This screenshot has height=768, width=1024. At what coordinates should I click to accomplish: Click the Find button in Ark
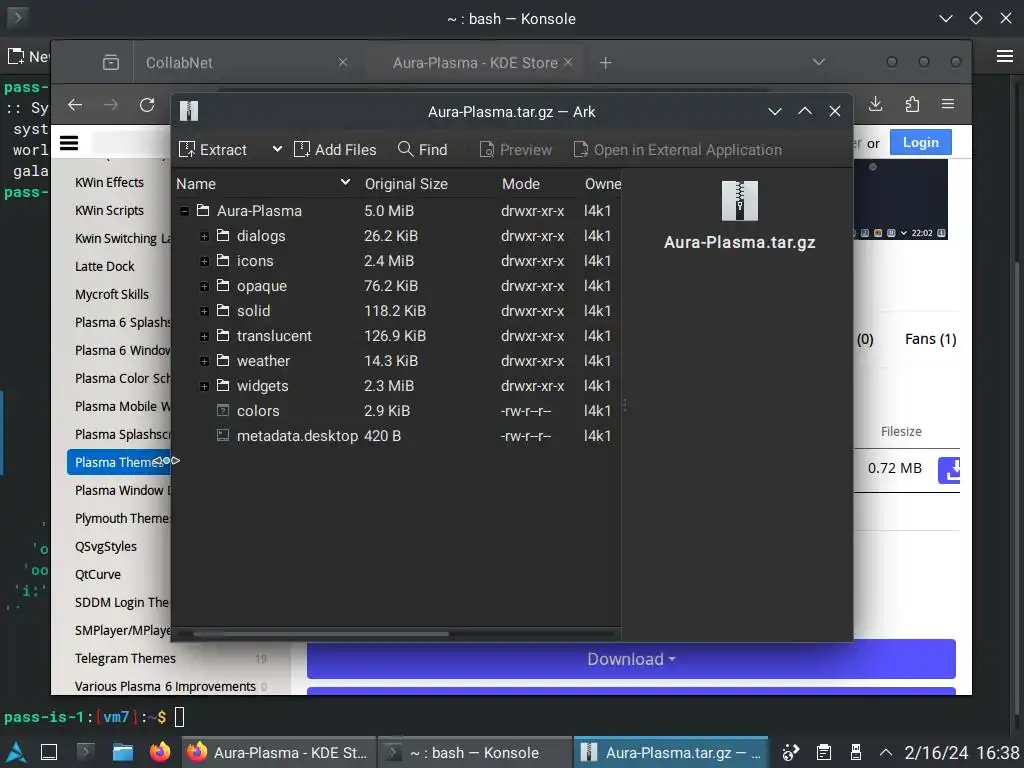coord(423,150)
